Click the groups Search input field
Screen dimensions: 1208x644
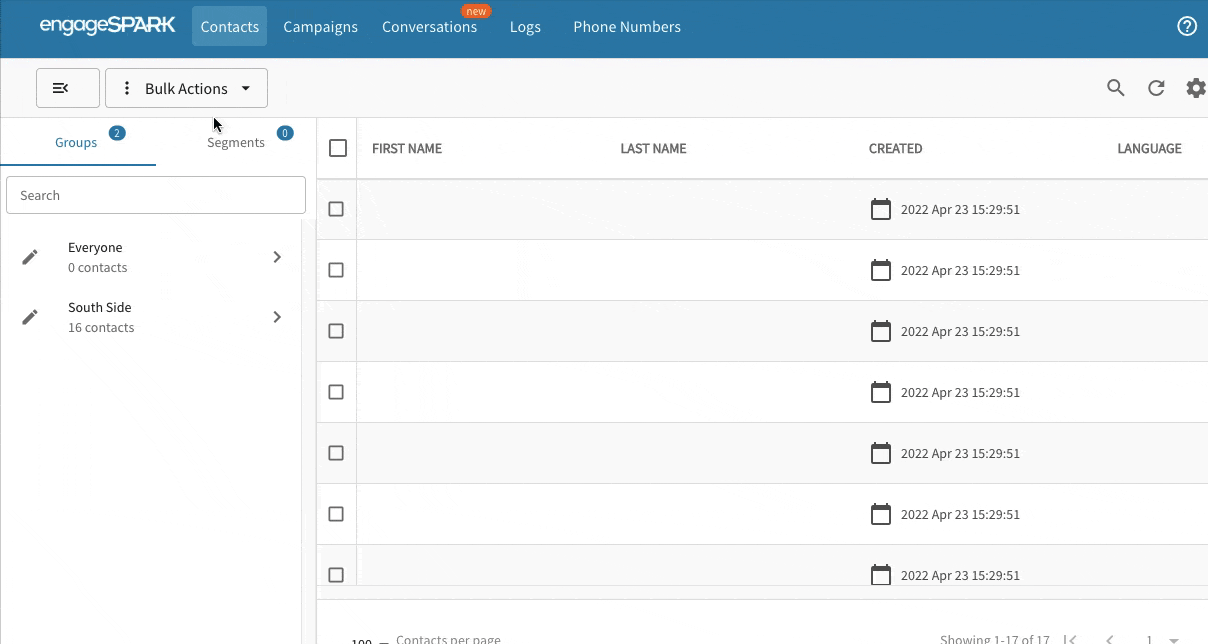pyautogui.click(x=156, y=195)
